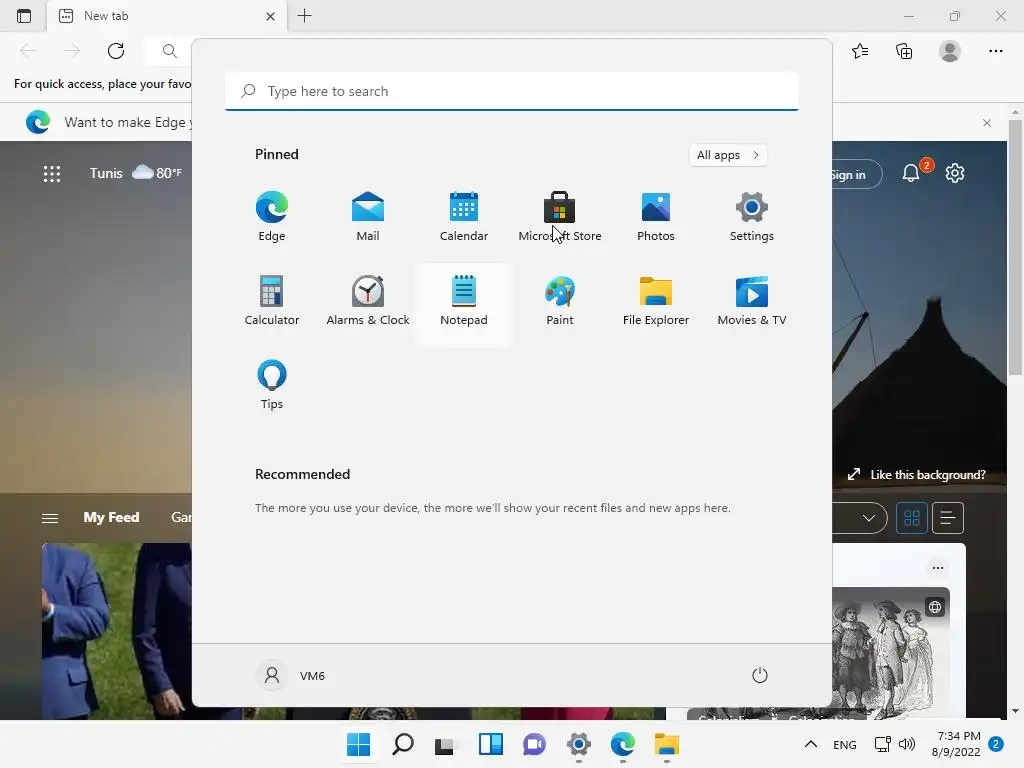Viewport: 1024px width, 768px height.
Task: Open Edge Settings and more menu
Action: pos(995,51)
